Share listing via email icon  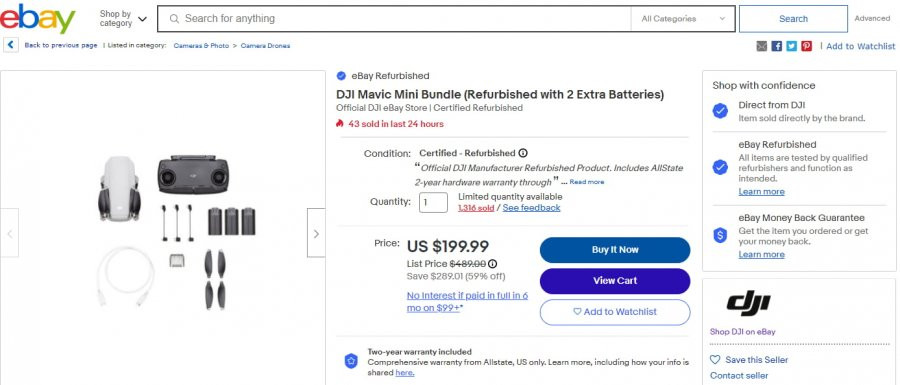click(762, 46)
